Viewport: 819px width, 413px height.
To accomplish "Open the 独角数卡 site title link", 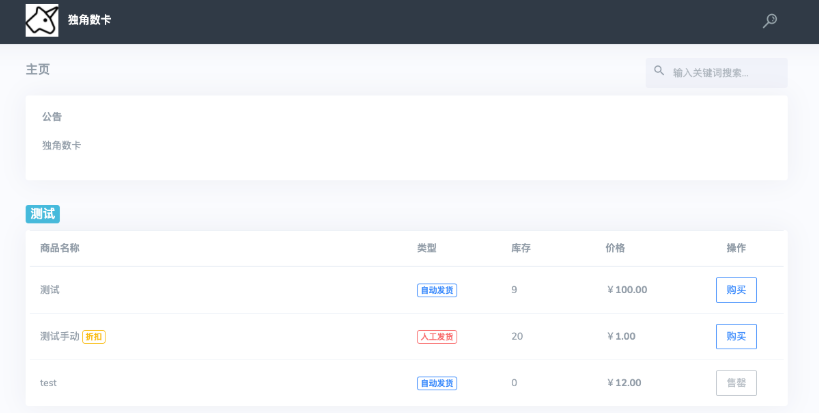I will tap(89, 21).
